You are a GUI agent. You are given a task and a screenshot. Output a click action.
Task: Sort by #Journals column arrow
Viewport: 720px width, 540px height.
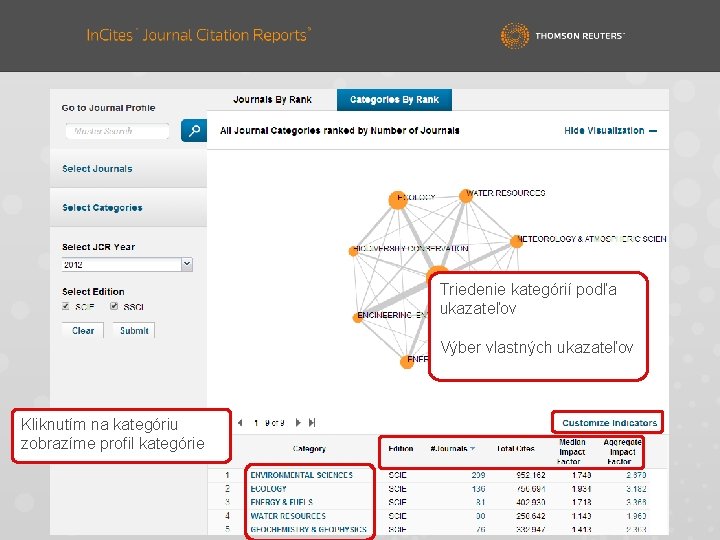(x=472, y=449)
